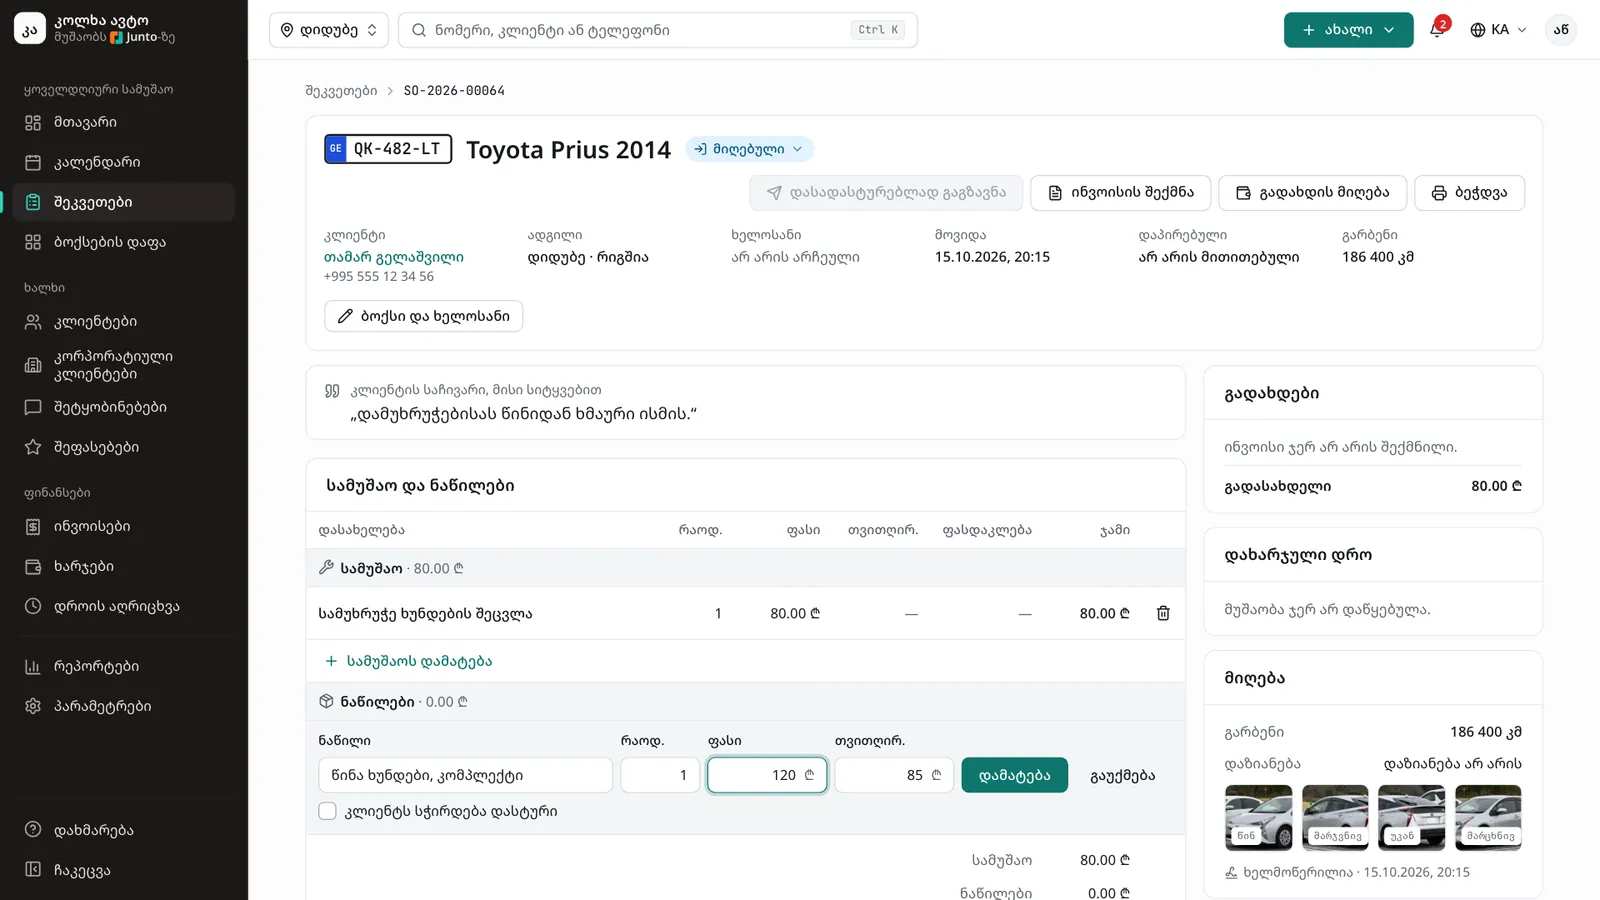Focus the part name field
The width and height of the screenshot is (1600, 900).
point(465,775)
